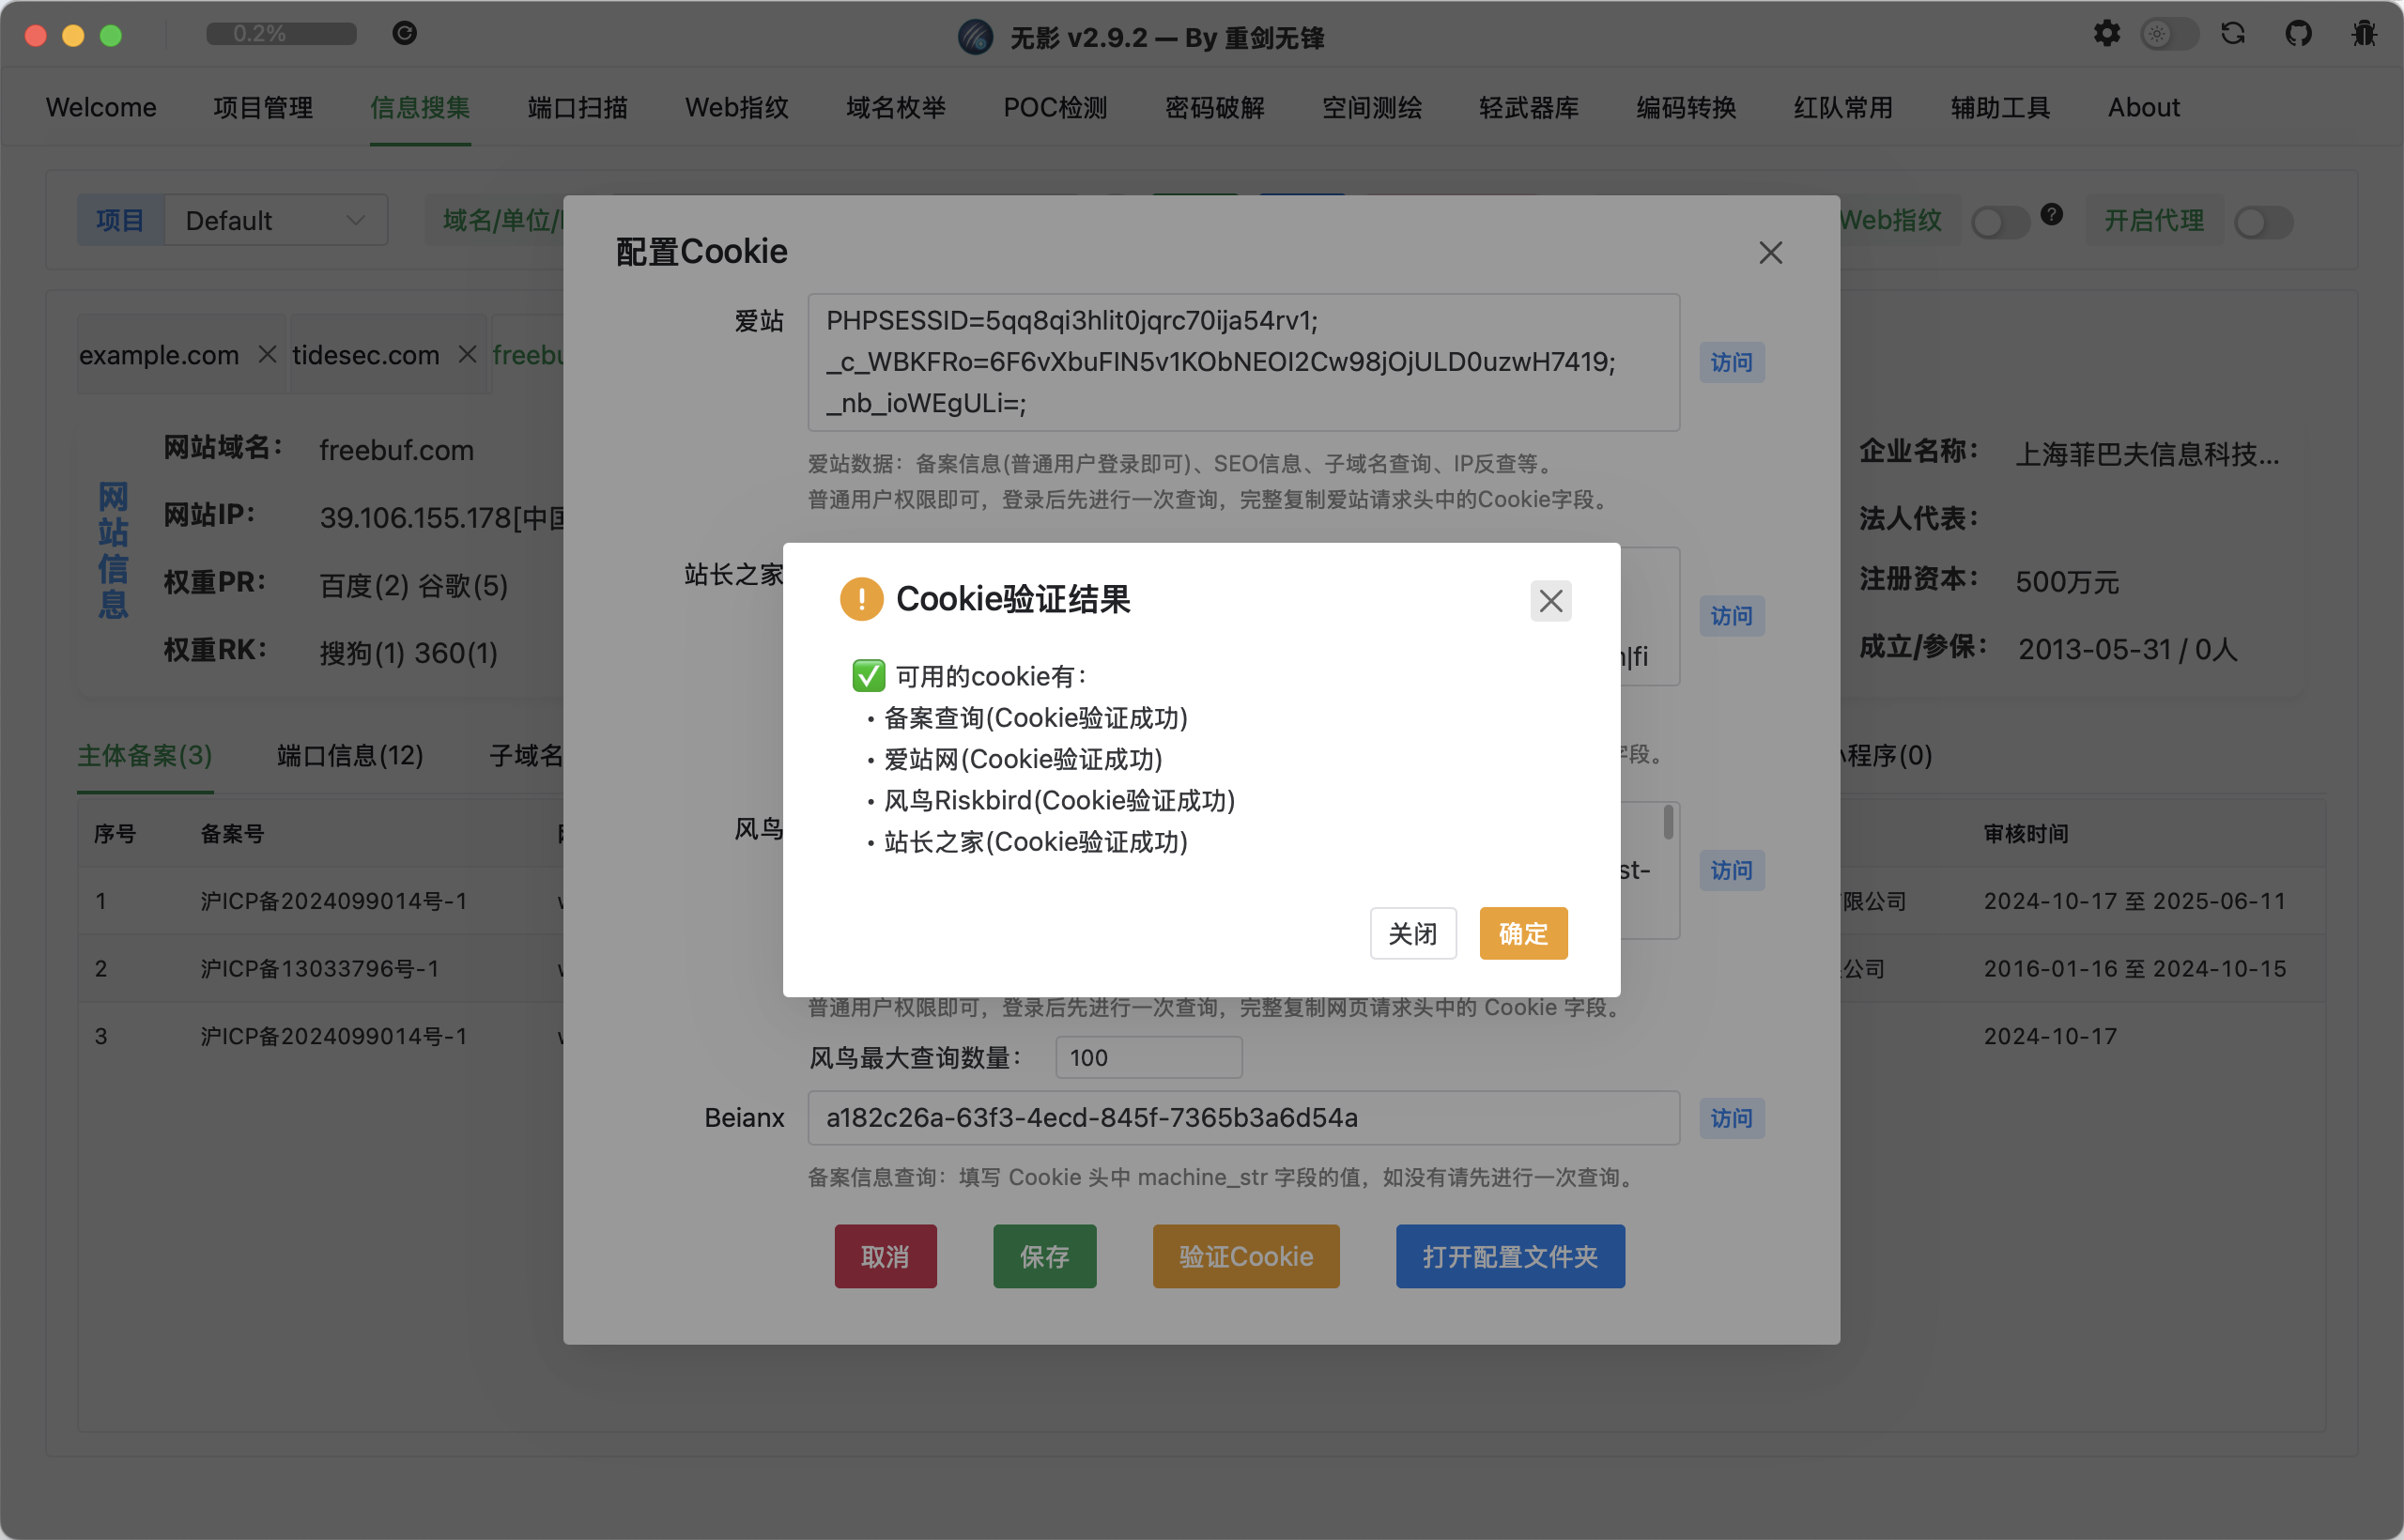The height and width of the screenshot is (1540, 2404).
Task: Open settings gear icon in title bar
Action: [2106, 34]
